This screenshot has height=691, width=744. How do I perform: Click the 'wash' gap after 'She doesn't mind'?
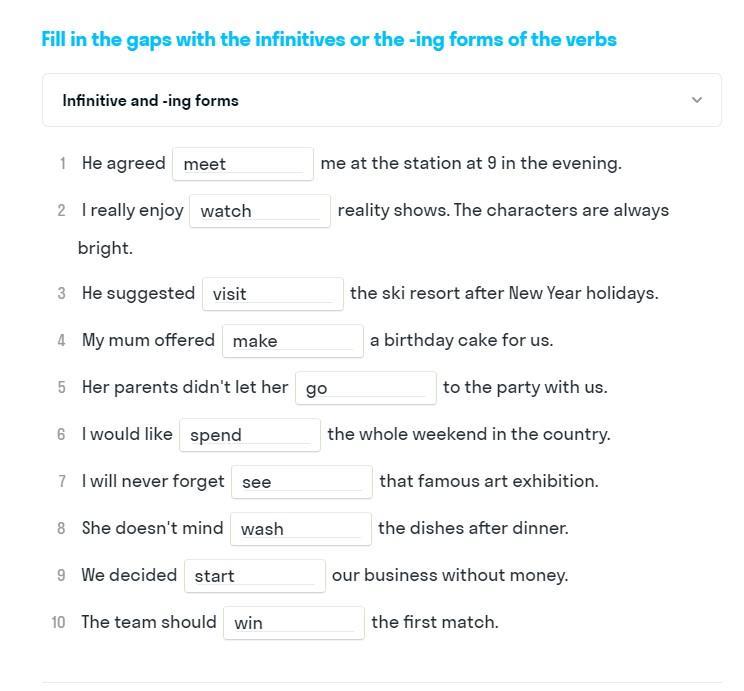pyautogui.click(x=300, y=529)
